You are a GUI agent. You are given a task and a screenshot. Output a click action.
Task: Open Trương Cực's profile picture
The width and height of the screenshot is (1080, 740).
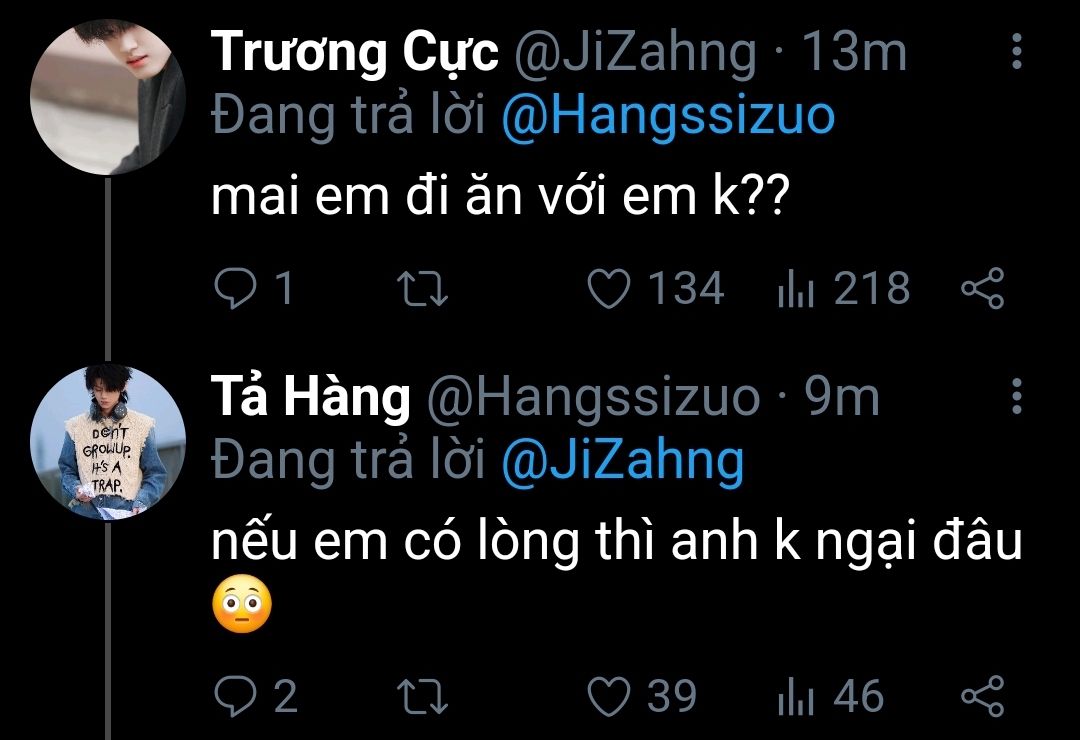pos(108,97)
